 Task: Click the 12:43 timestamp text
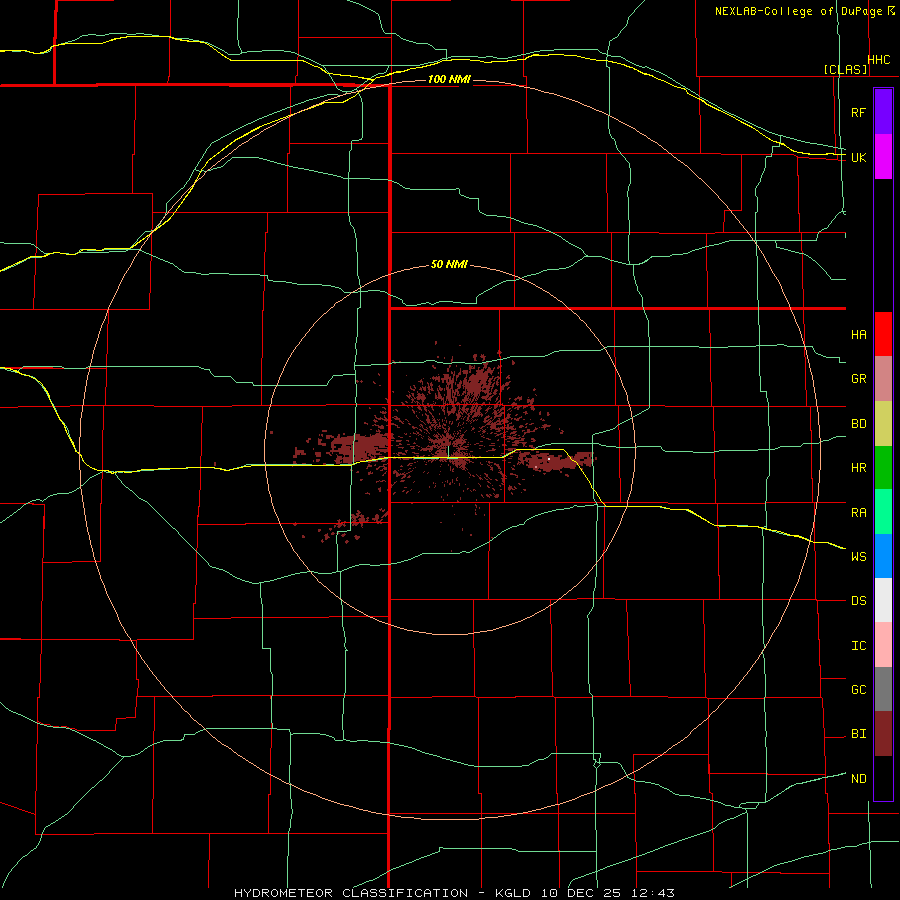(651, 893)
